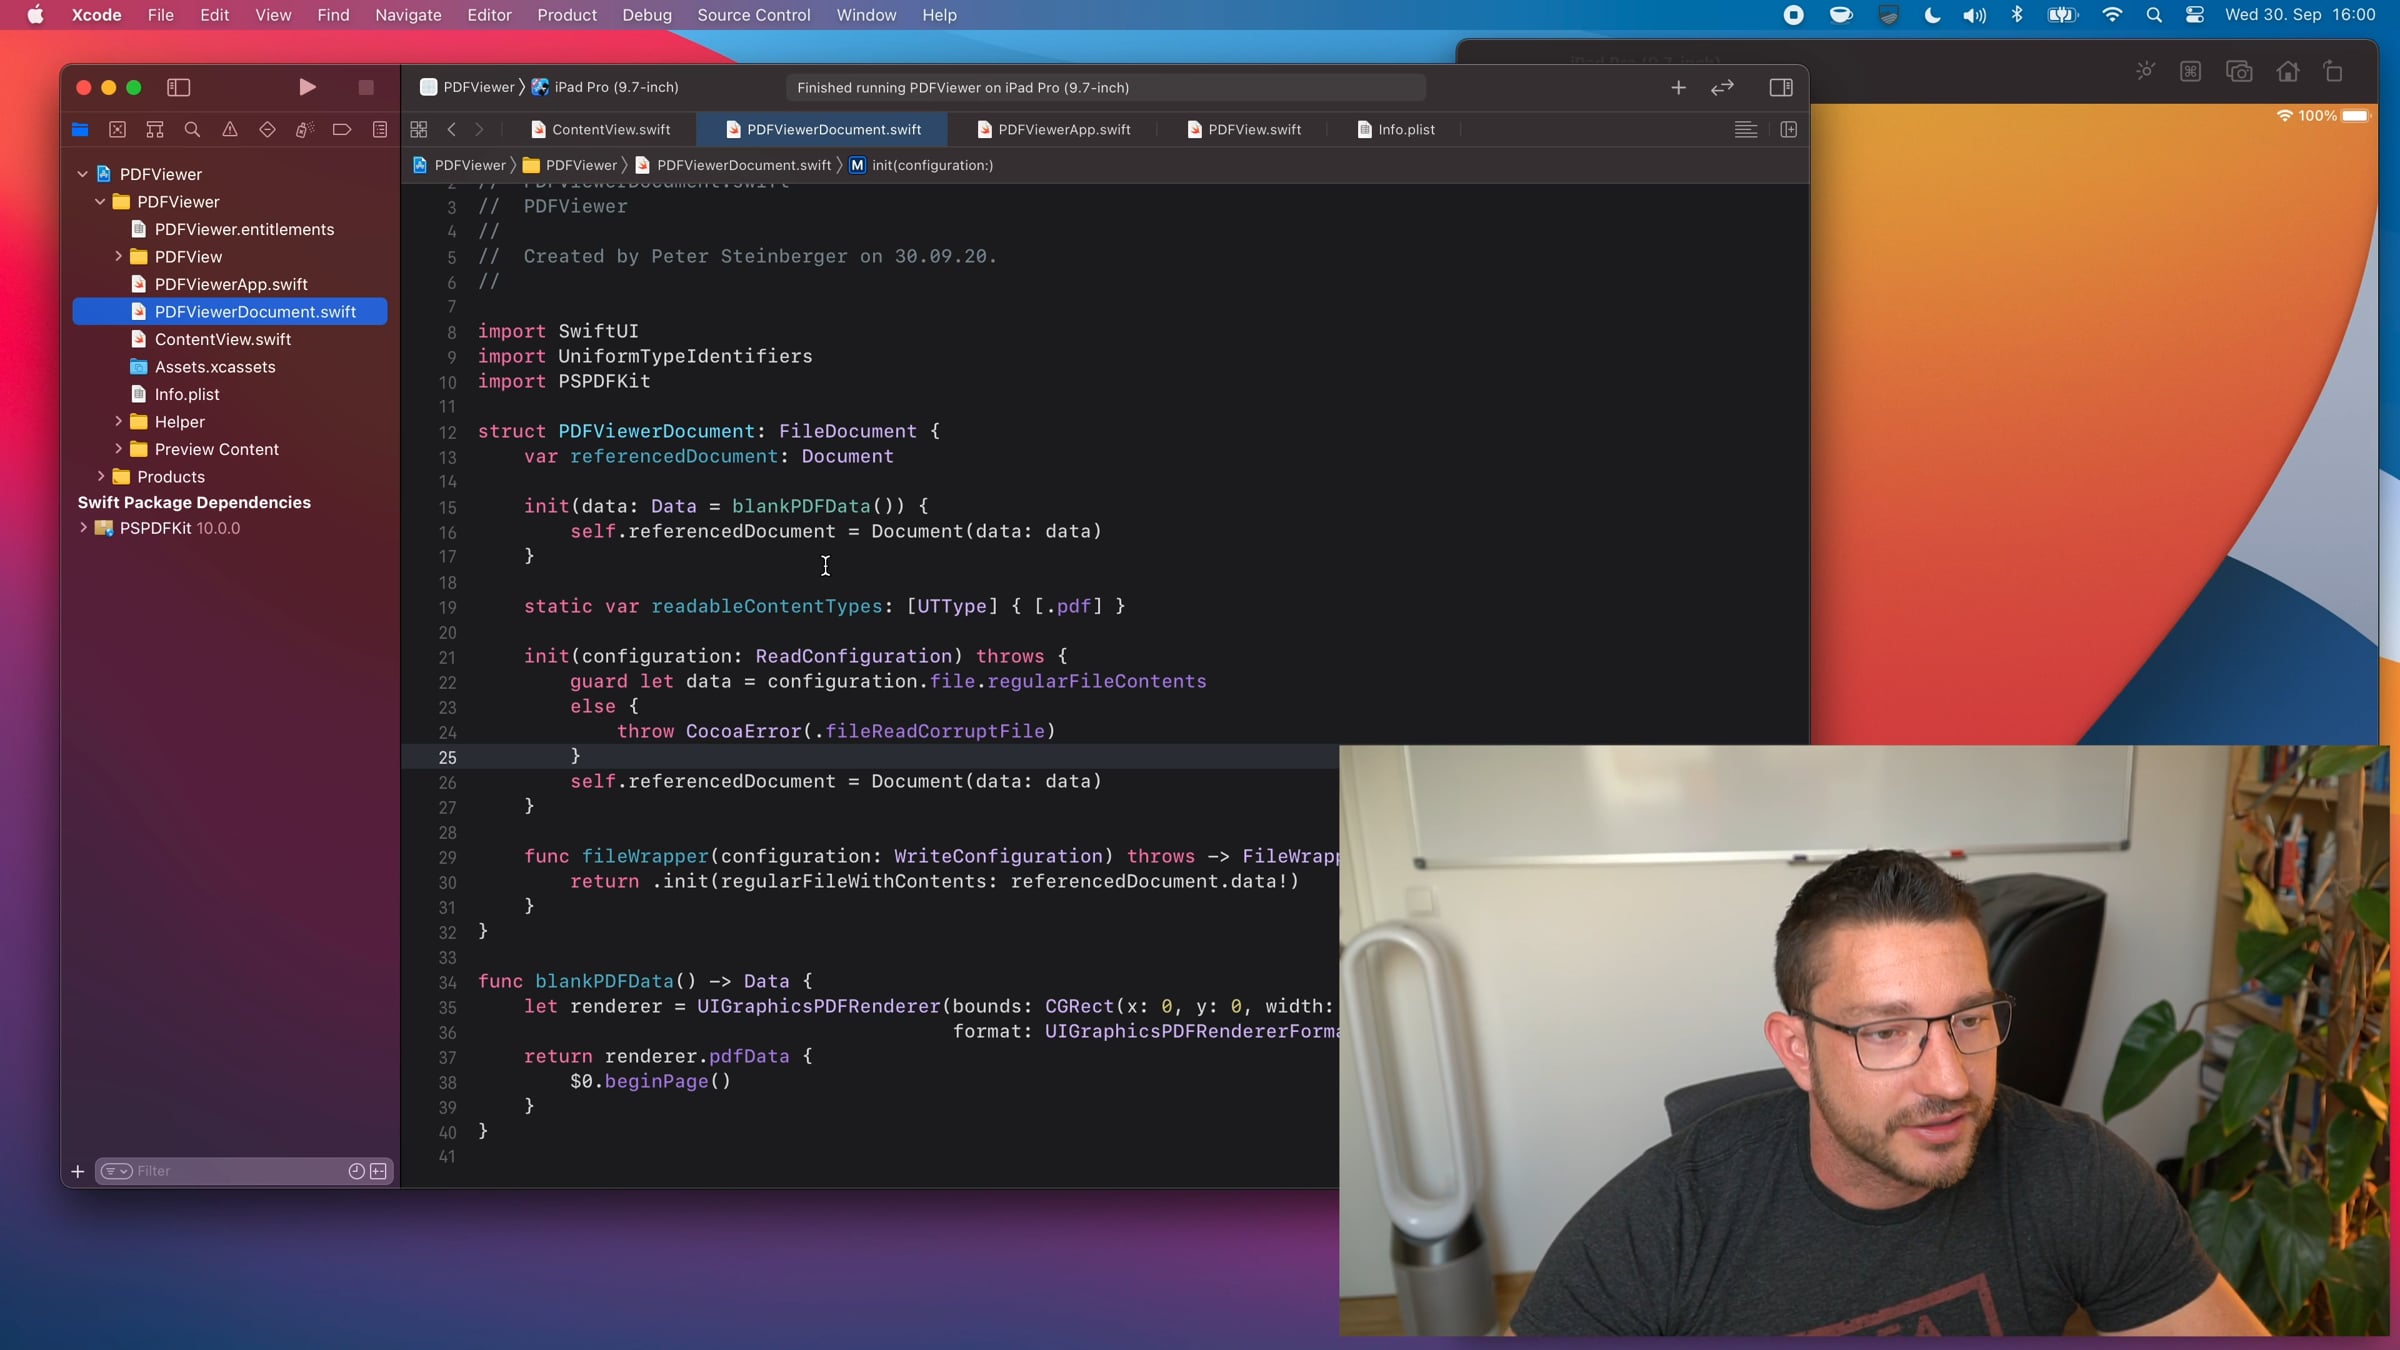Screen dimensions: 2400x1350
Task: Toggle the inspector panel visibility
Action: pyautogui.click(x=1781, y=88)
